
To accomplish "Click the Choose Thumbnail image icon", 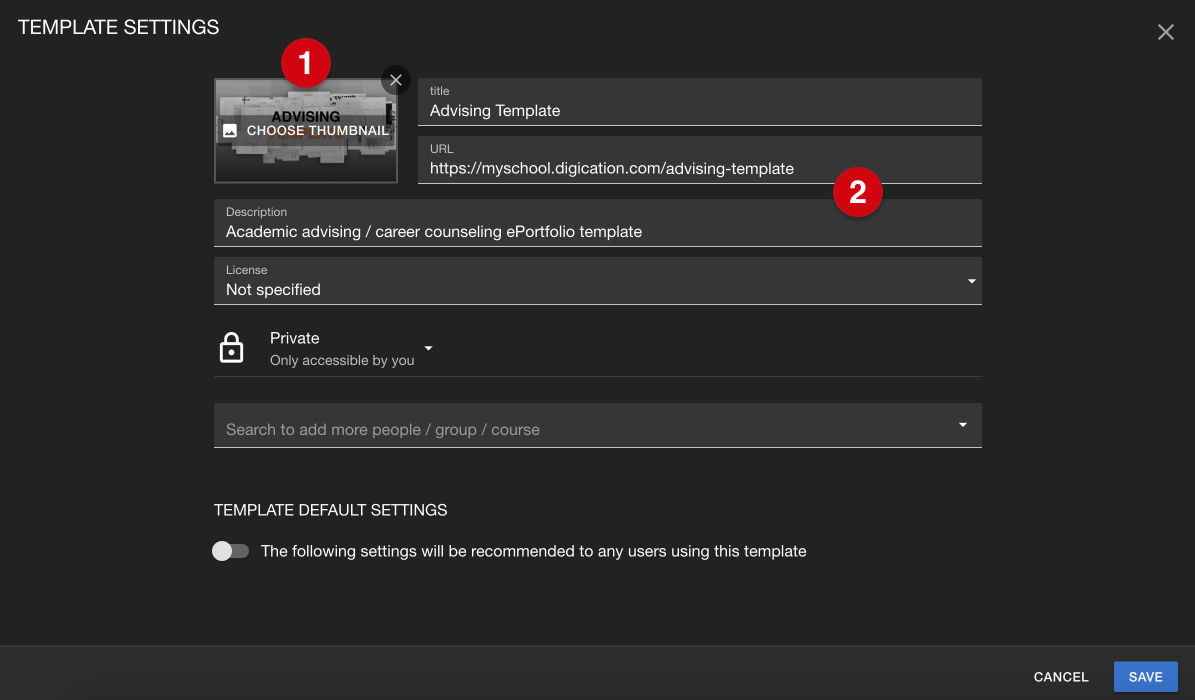I will [229, 131].
